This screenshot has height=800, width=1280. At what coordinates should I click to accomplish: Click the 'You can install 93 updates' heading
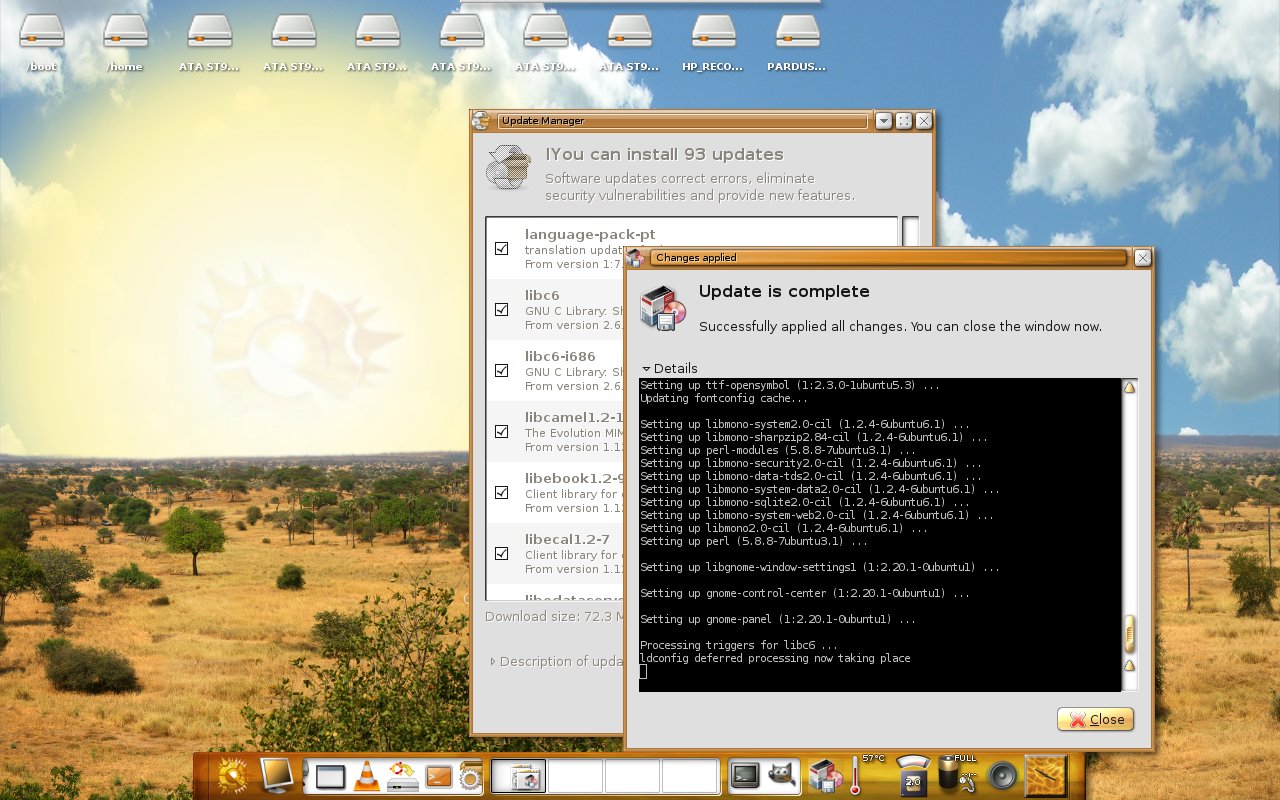(664, 154)
